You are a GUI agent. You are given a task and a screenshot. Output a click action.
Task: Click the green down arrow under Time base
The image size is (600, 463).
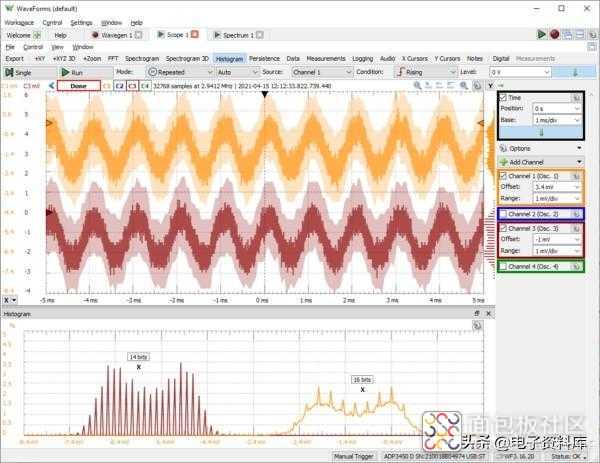(x=541, y=132)
